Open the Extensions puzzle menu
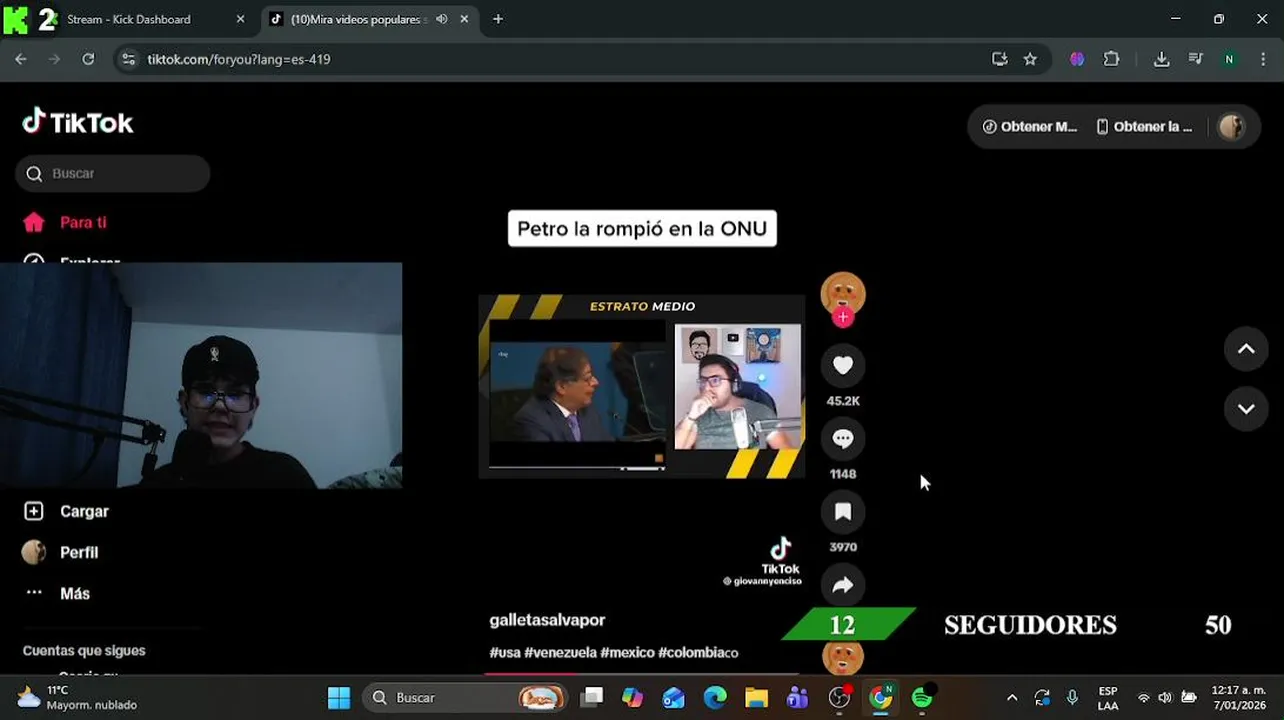The height and width of the screenshot is (720, 1284). tap(1111, 59)
